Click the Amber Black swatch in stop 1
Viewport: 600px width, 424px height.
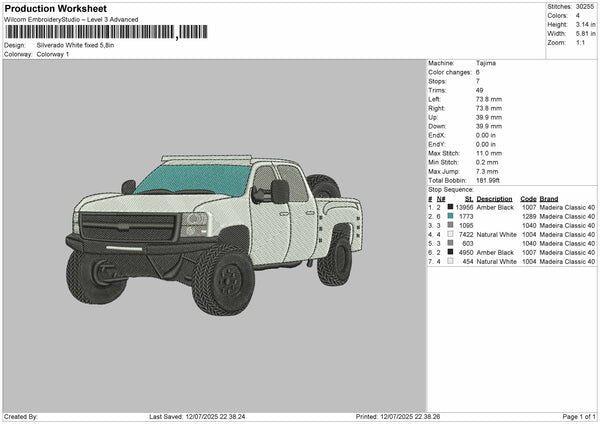pyautogui.click(x=451, y=207)
